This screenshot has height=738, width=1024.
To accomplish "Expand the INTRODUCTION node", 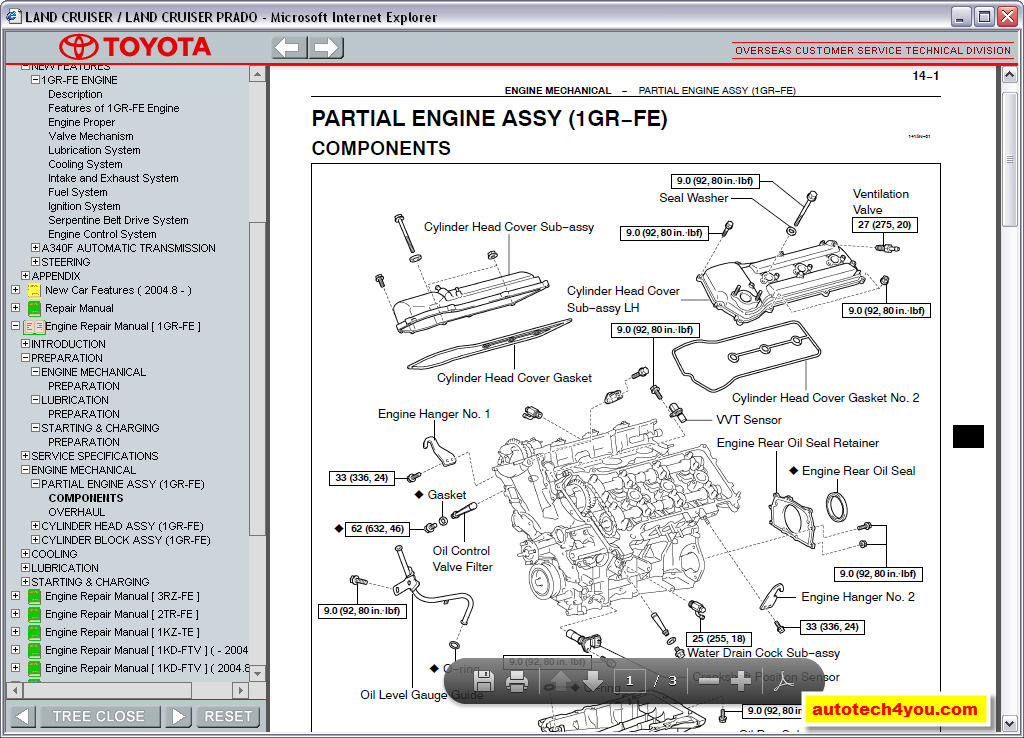I will (x=25, y=344).
